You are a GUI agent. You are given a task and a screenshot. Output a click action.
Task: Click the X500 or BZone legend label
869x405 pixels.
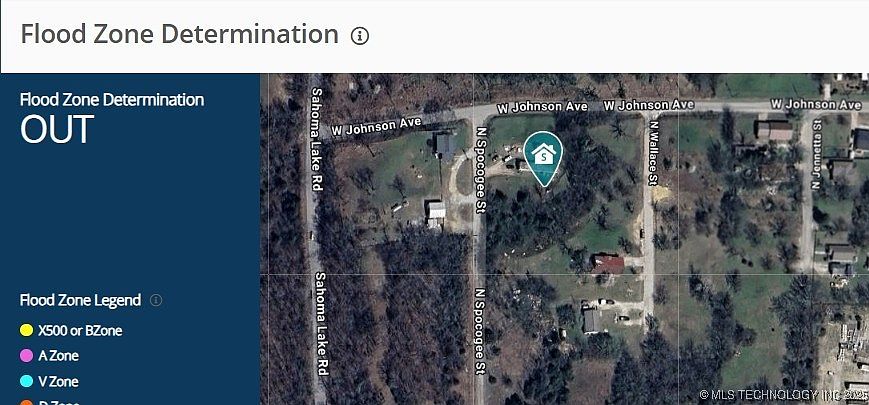(x=80, y=331)
